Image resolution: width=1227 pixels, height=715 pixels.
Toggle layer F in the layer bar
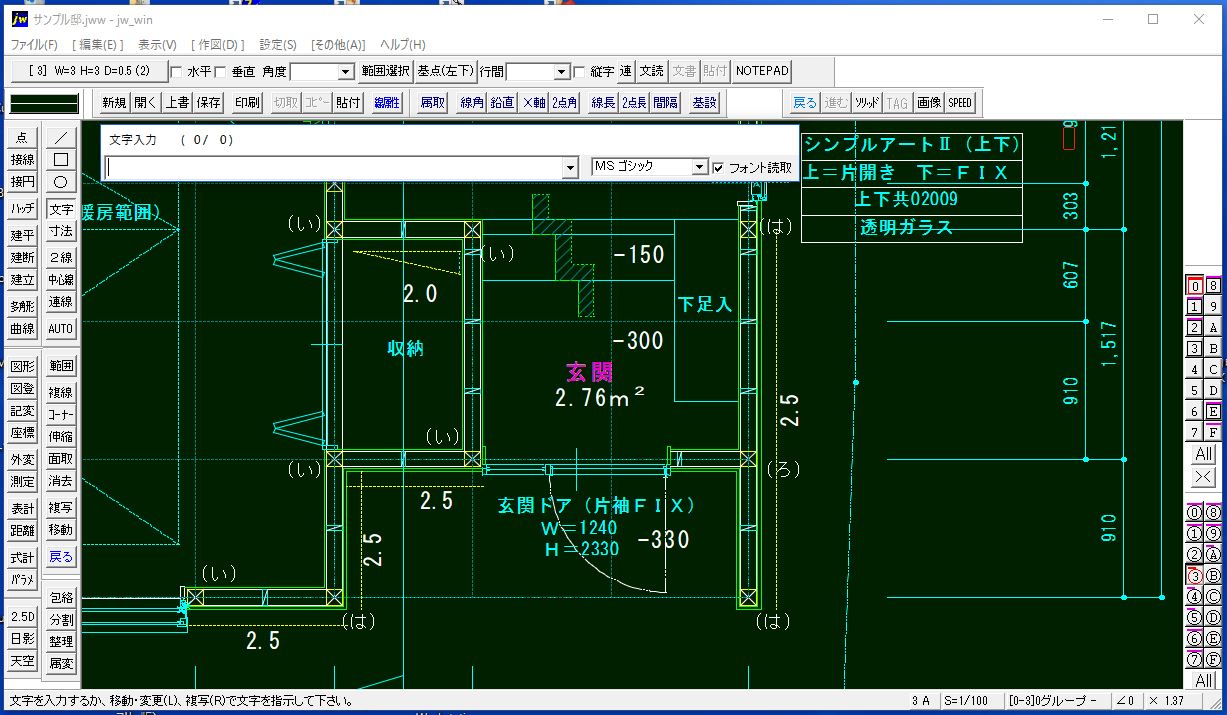pyautogui.click(x=1213, y=432)
